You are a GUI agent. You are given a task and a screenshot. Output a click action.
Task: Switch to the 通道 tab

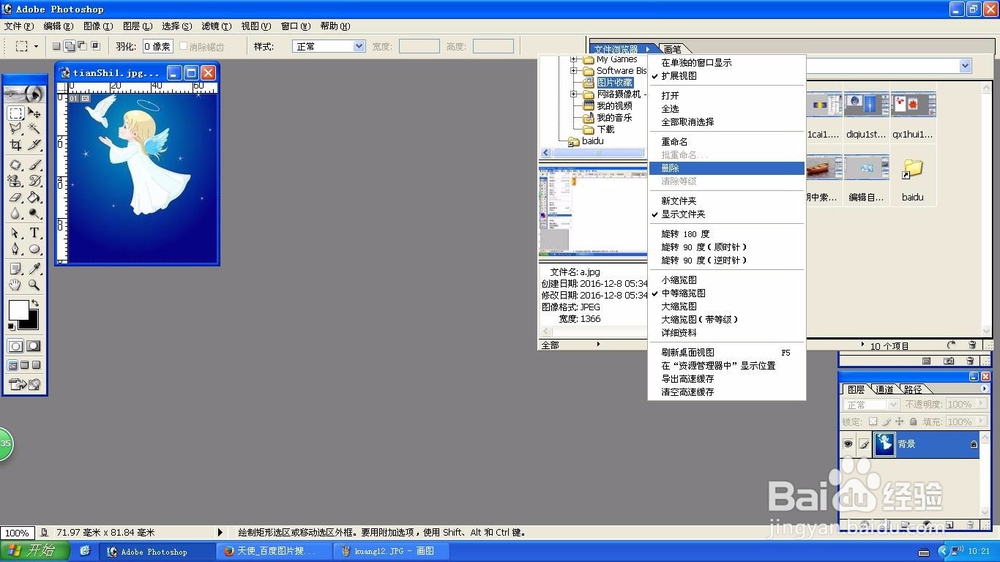pos(885,389)
